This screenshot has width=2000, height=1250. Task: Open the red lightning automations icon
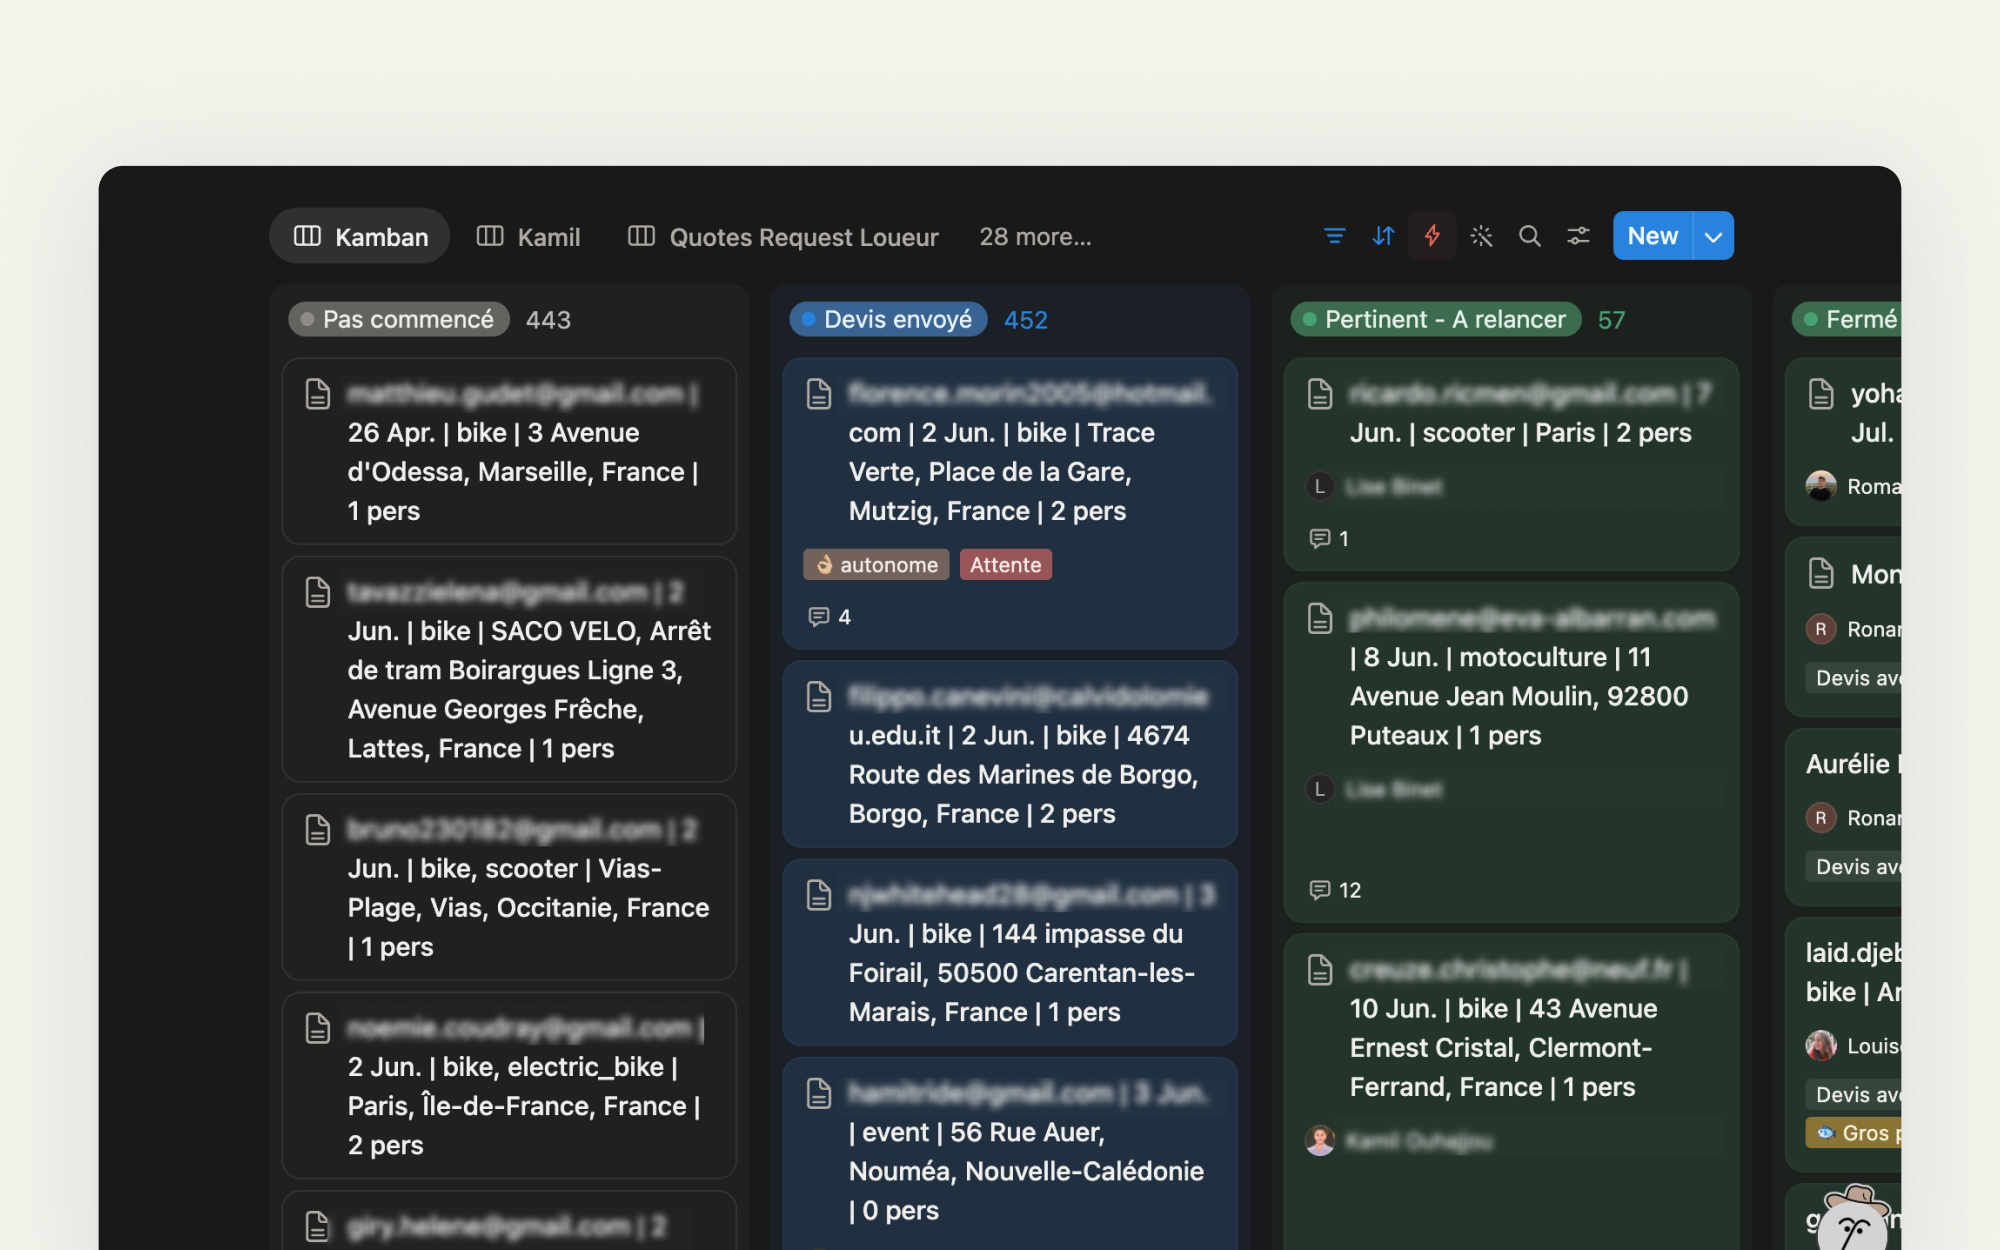point(1432,236)
